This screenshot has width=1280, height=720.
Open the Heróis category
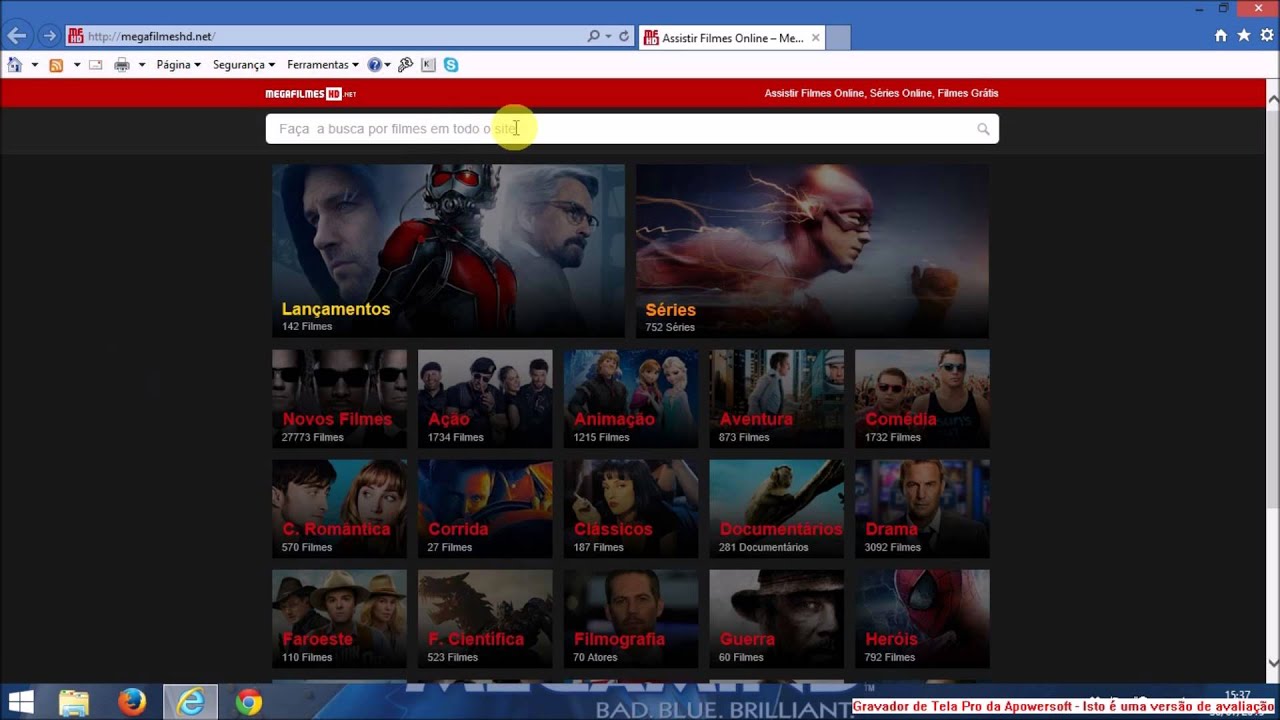tap(922, 618)
